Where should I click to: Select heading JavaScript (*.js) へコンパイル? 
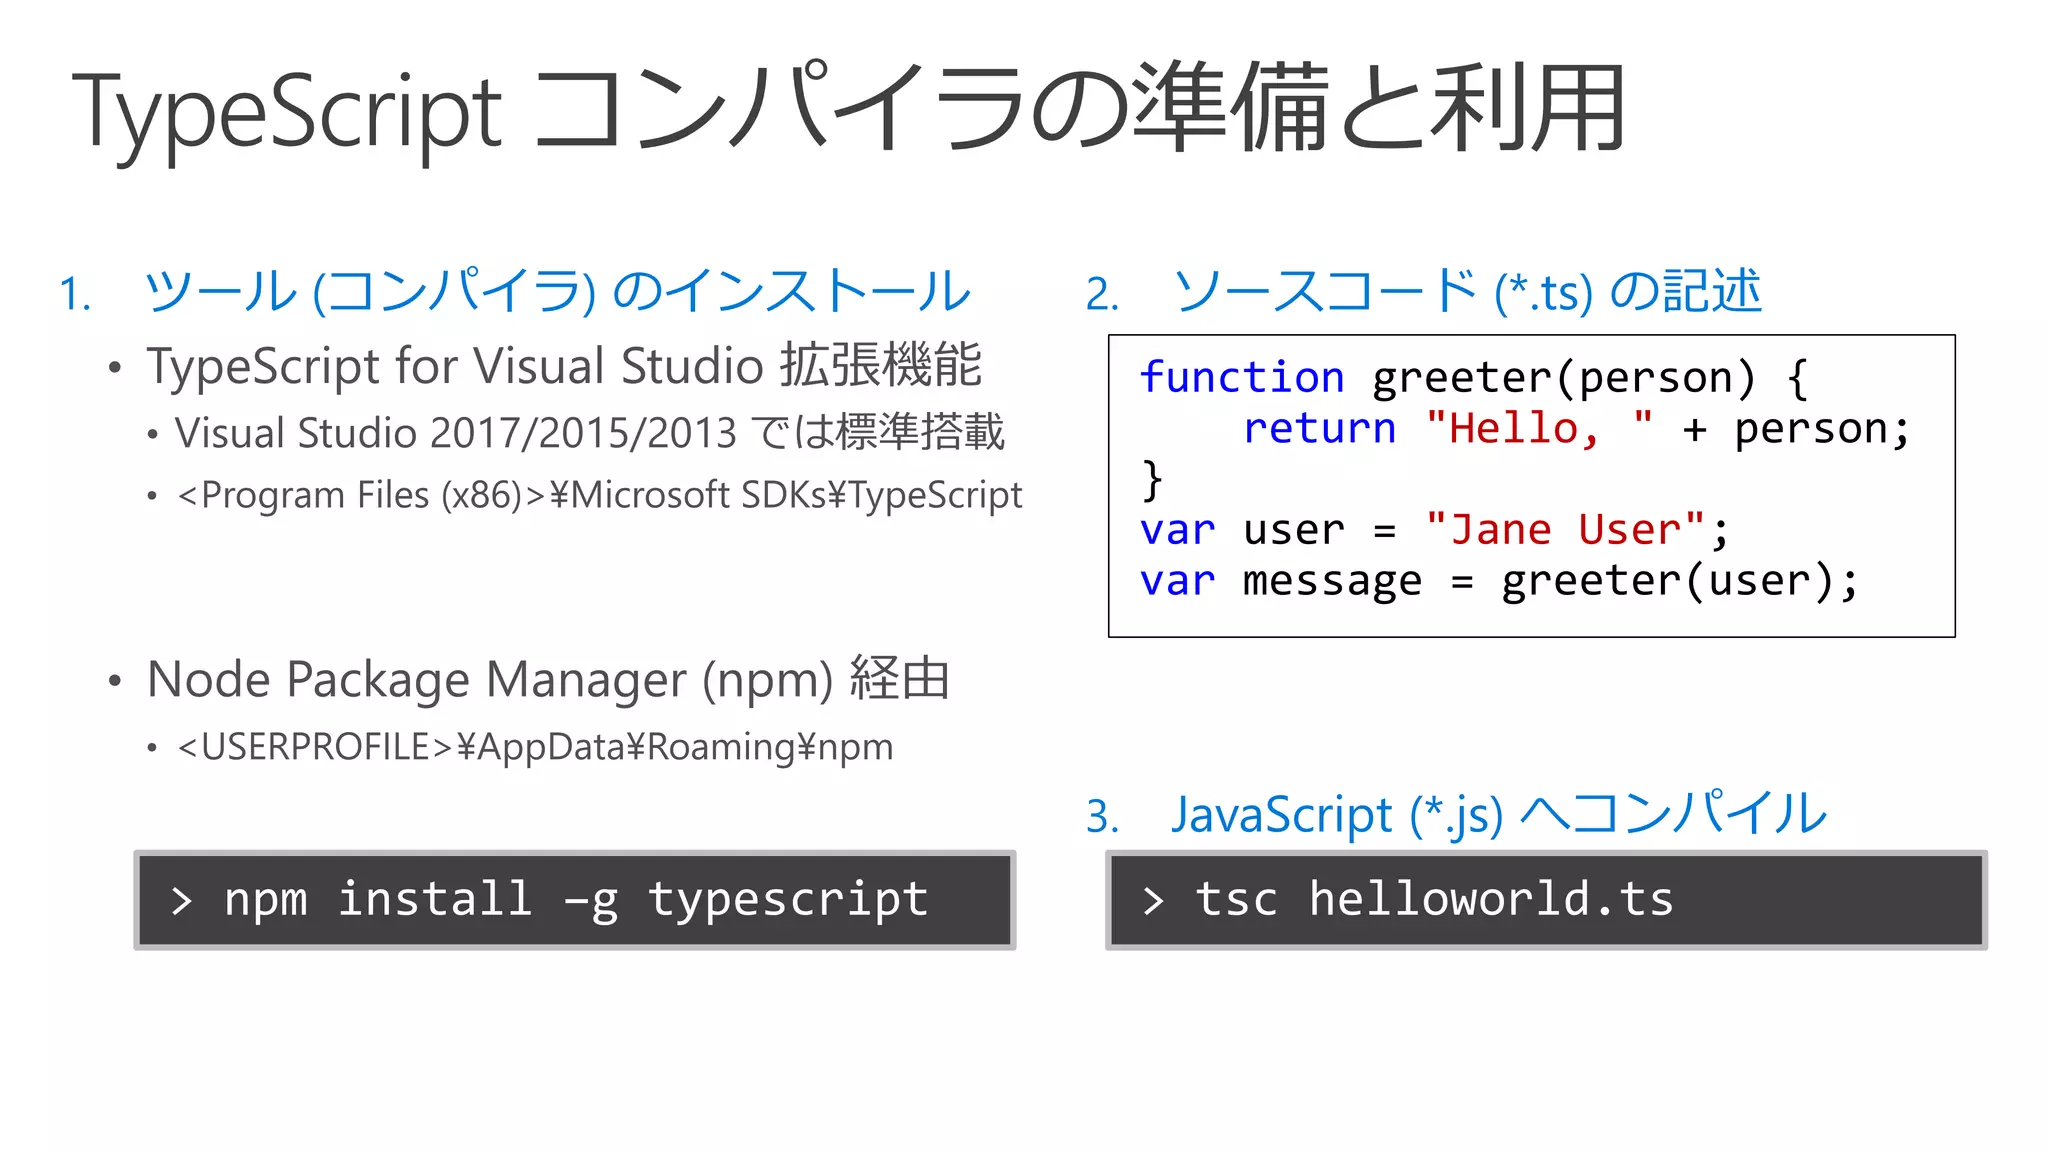pyautogui.click(x=1499, y=814)
